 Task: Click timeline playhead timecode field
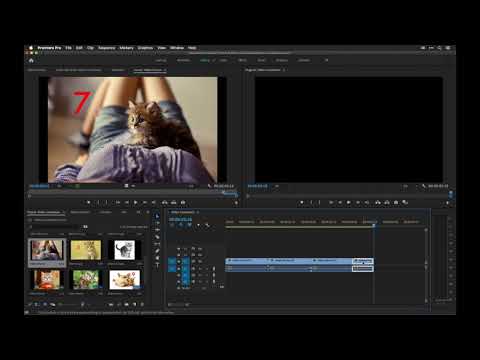[x=180, y=219]
